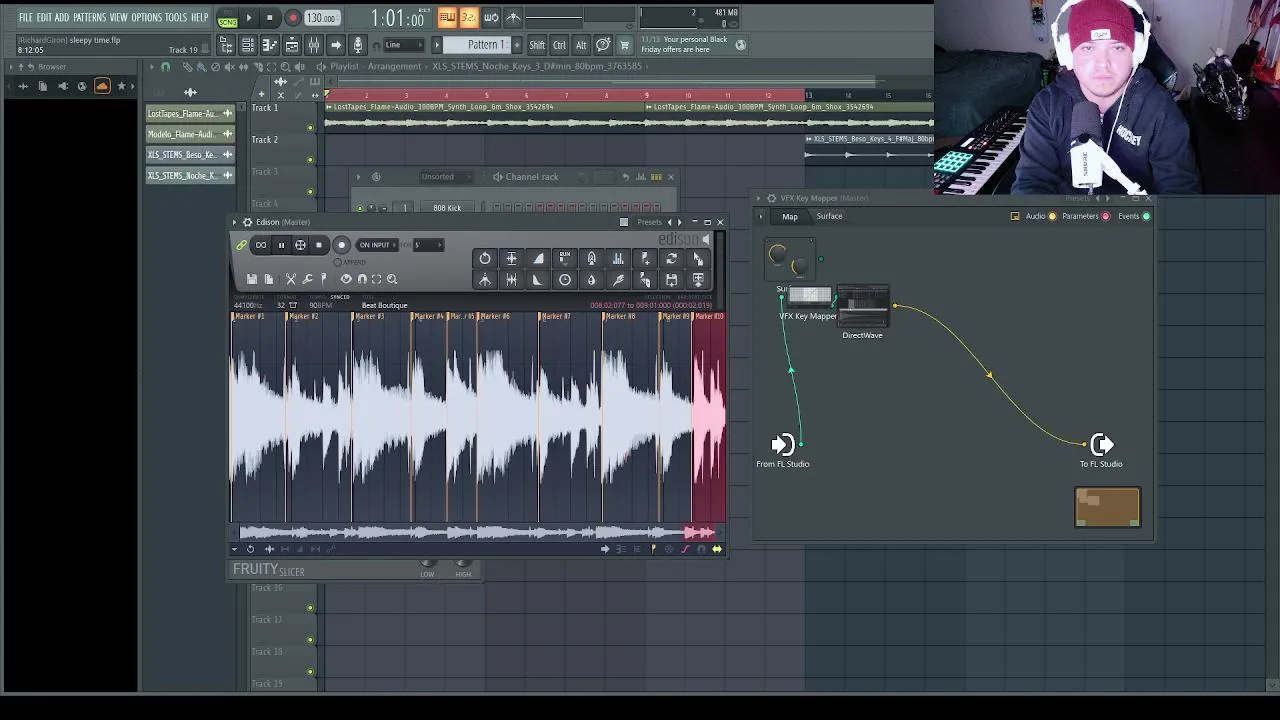Open Edison's record duration 5' dropdown
The height and width of the screenshot is (720, 1280).
pos(428,245)
